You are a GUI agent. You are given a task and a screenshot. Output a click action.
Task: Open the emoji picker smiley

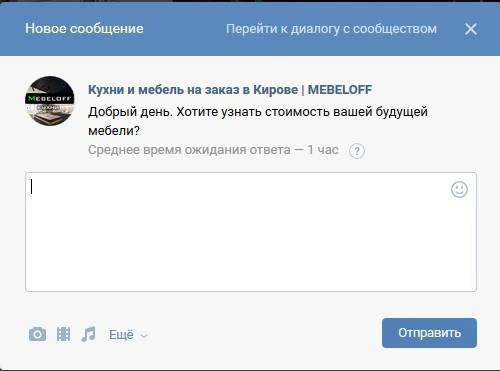click(459, 190)
